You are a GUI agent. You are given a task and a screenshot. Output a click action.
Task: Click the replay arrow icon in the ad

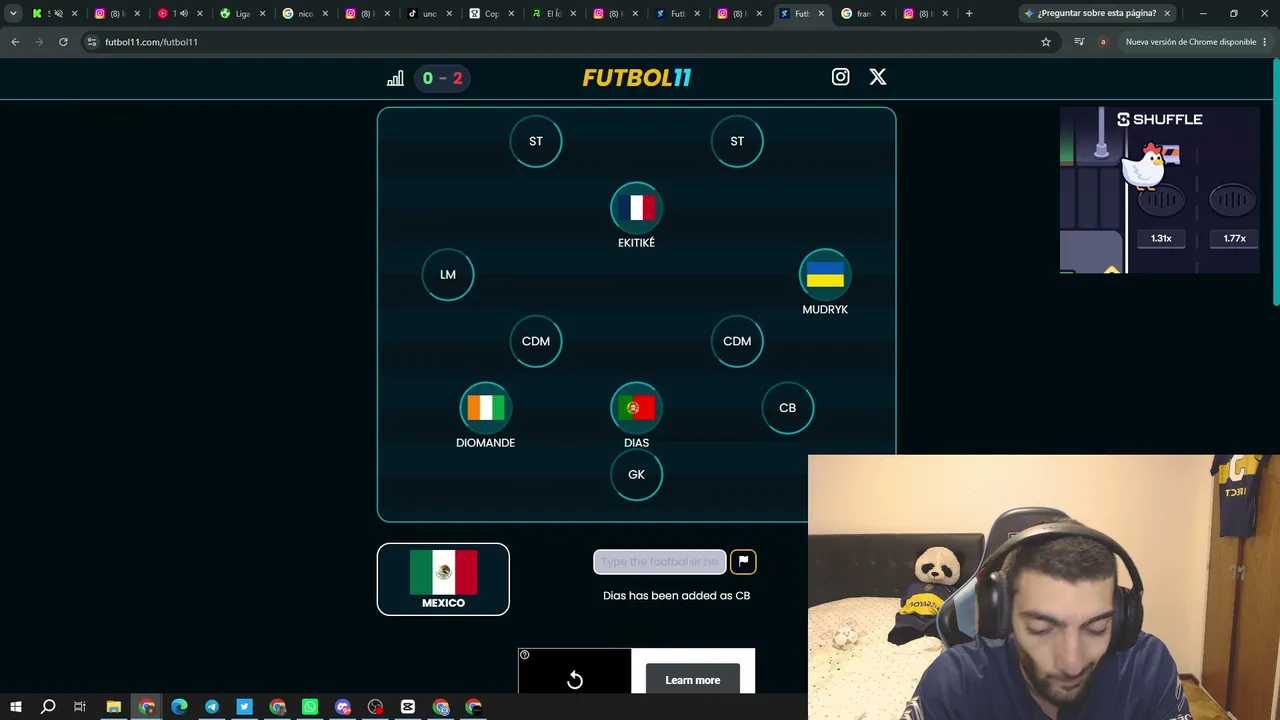coord(575,680)
